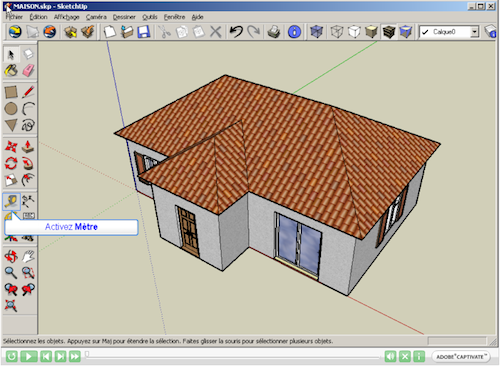Switch to Wireframe display mode
The image size is (500, 366).
point(337,32)
